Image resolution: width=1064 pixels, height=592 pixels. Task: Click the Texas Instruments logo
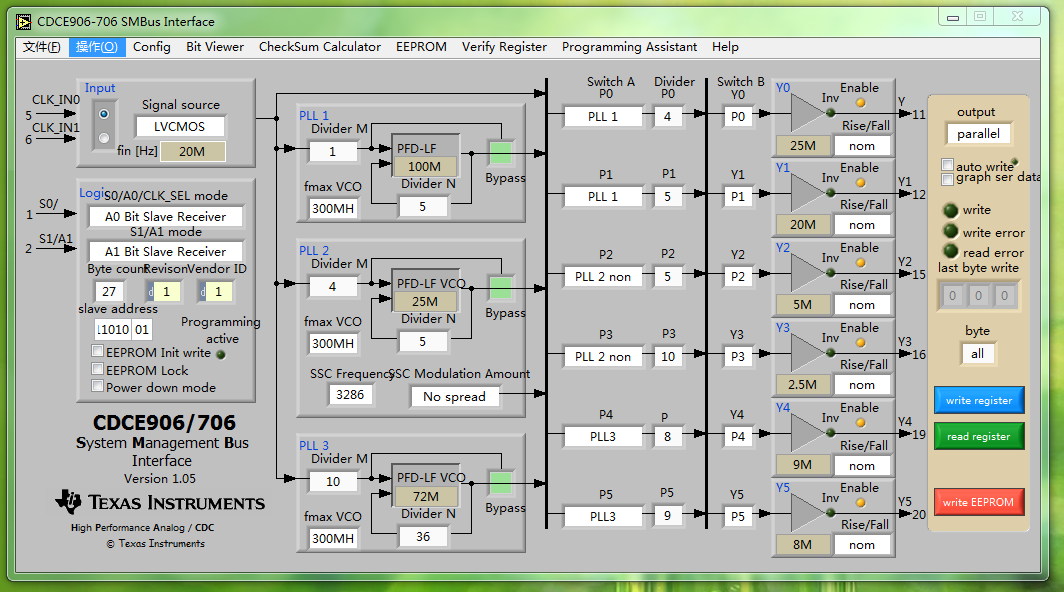tap(160, 502)
